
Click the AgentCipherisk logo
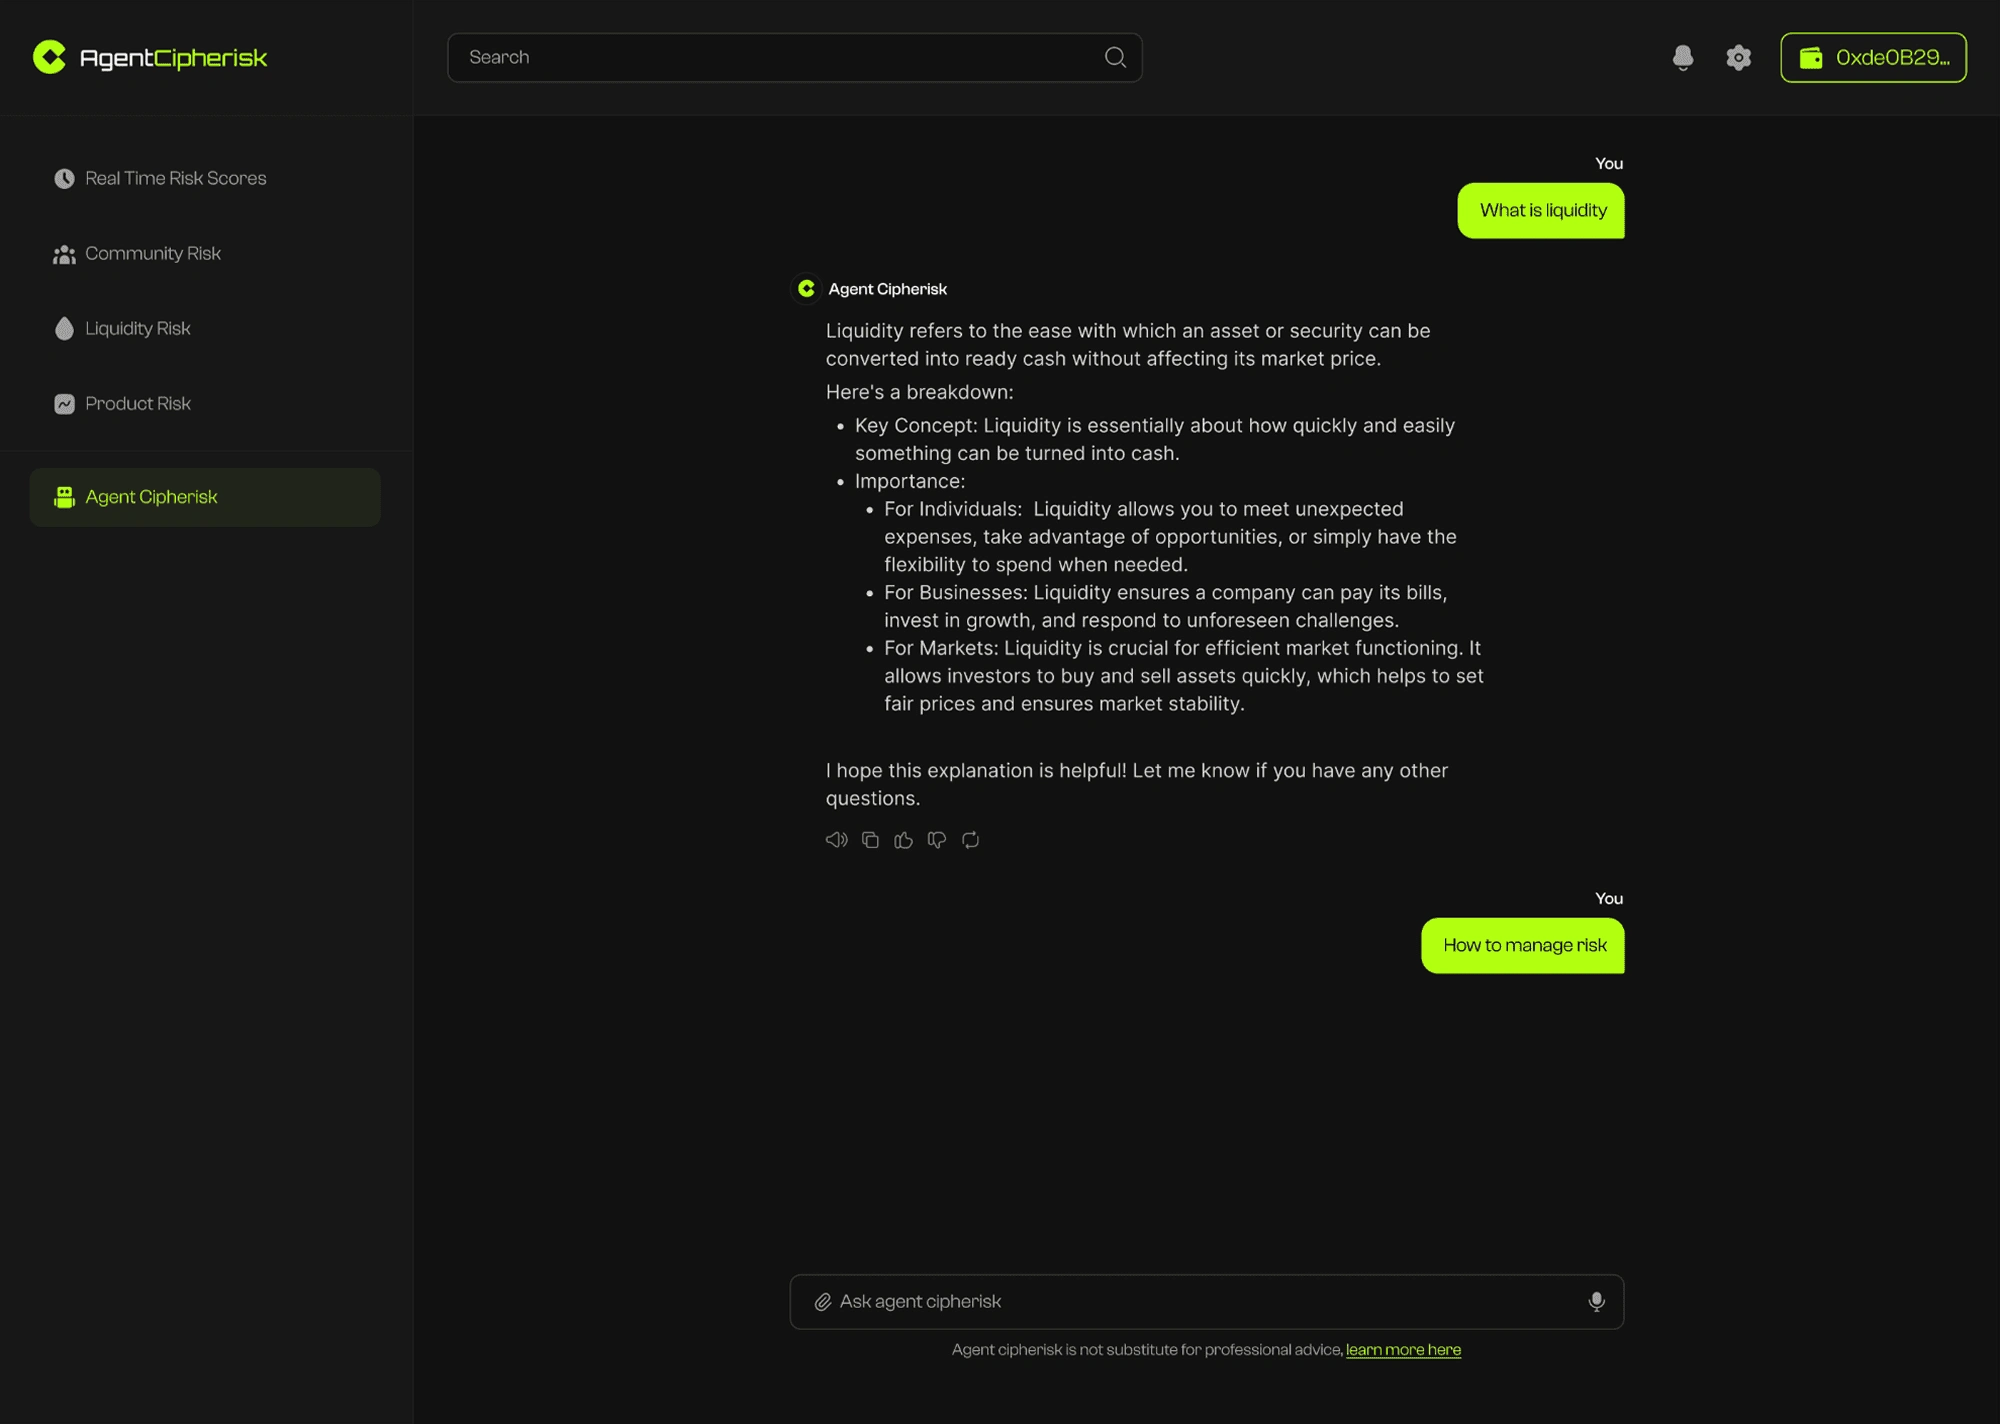(150, 58)
